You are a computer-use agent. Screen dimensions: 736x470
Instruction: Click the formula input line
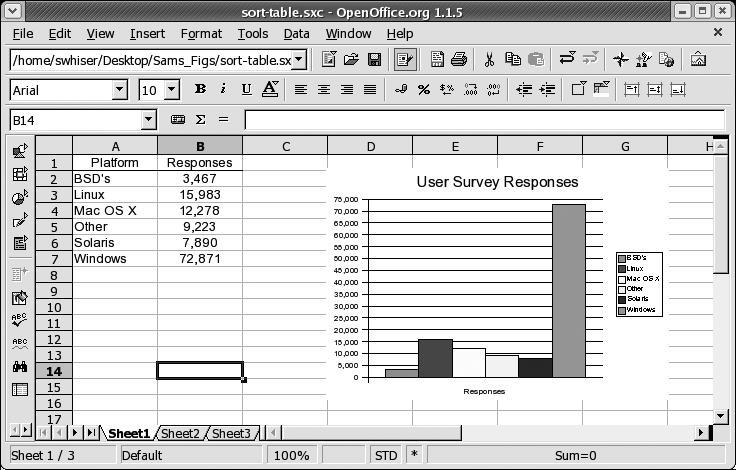(484, 120)
